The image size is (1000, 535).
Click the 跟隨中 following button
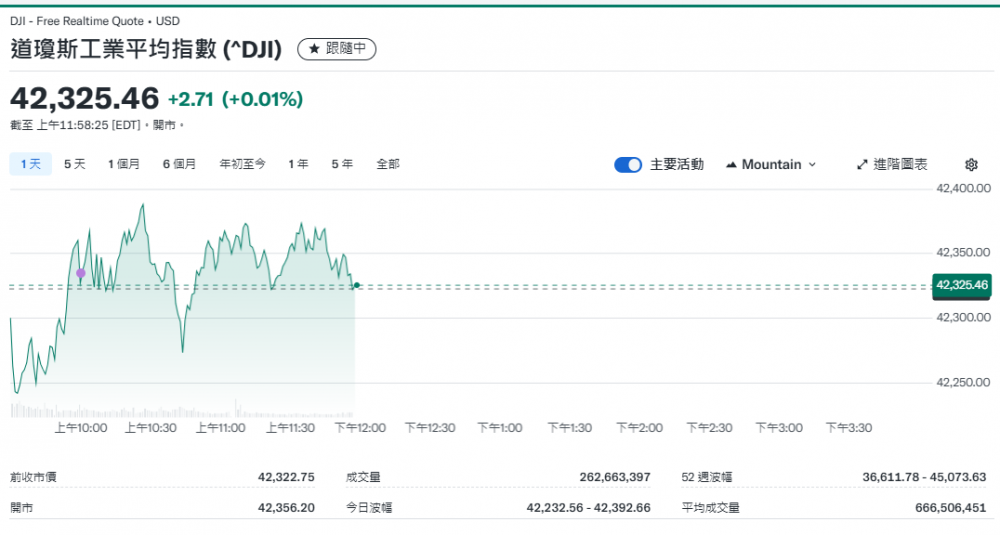coord(337,48)
